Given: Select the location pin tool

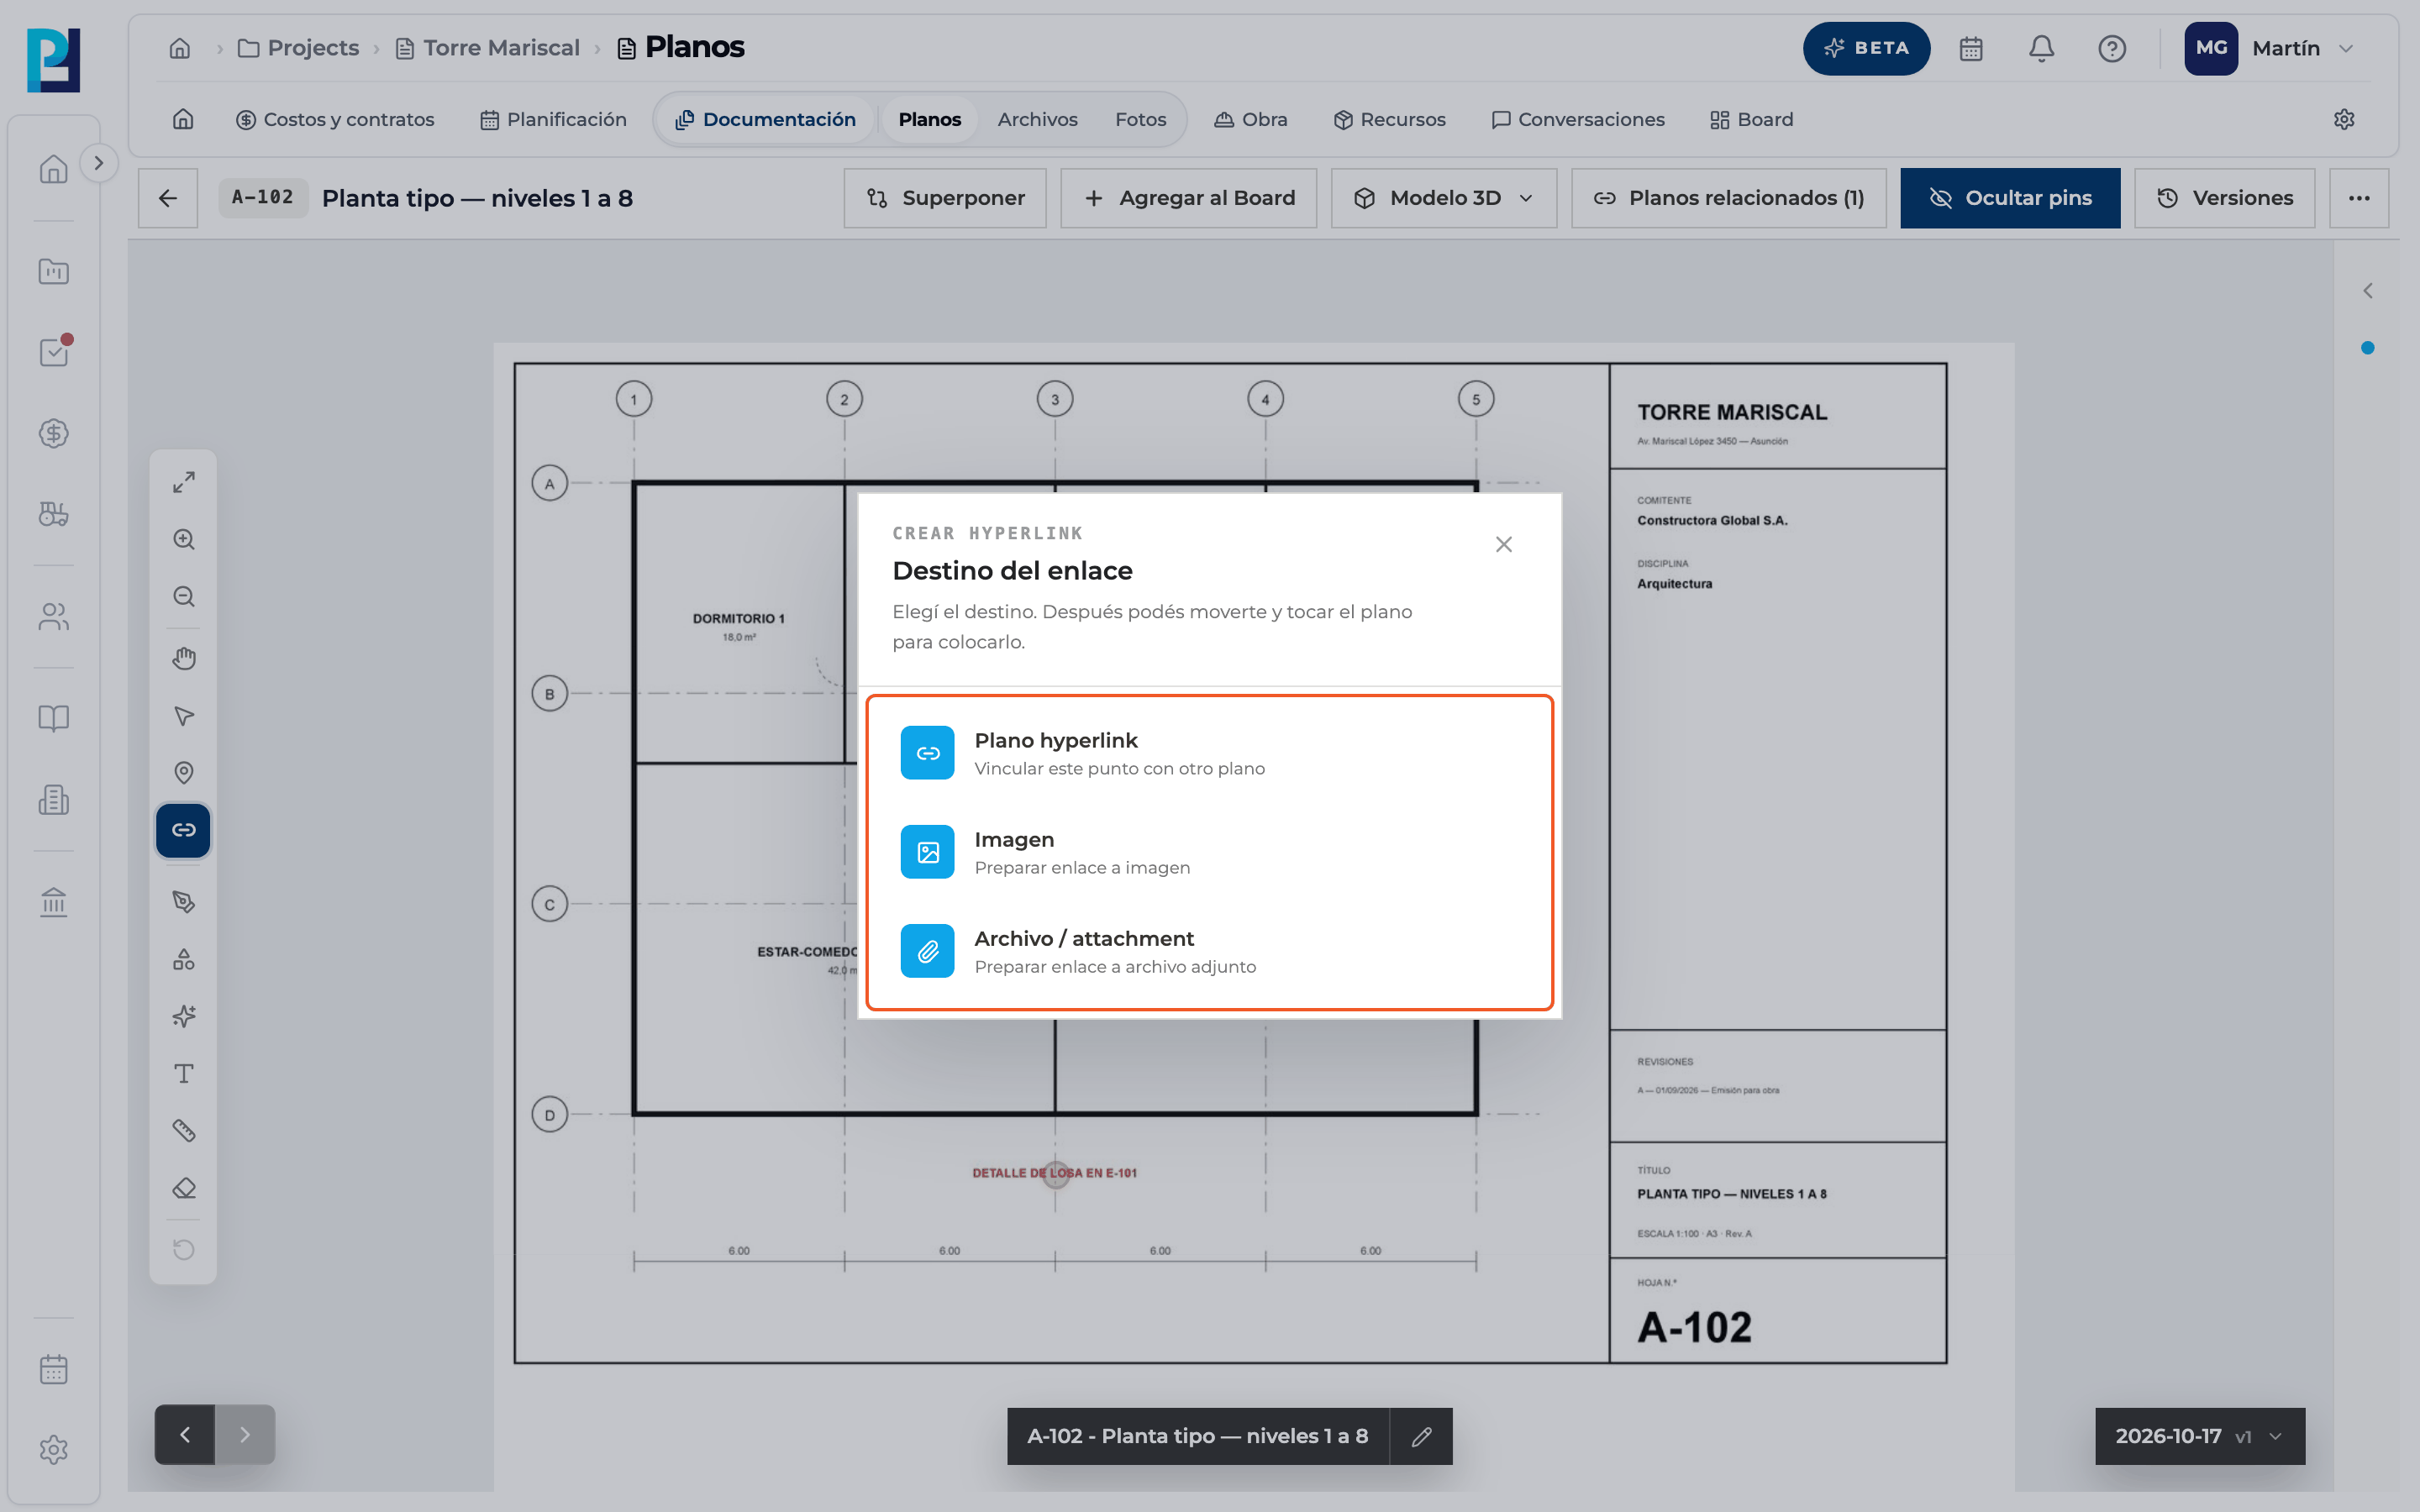Looking at the screenshot, I should coord(183,773).
